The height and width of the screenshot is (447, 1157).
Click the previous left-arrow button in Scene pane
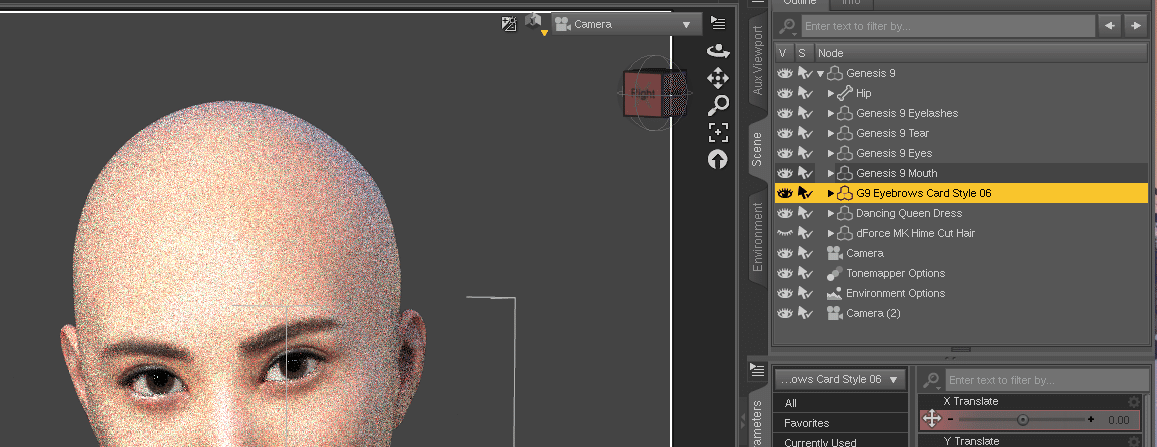tap(1109, 27)
